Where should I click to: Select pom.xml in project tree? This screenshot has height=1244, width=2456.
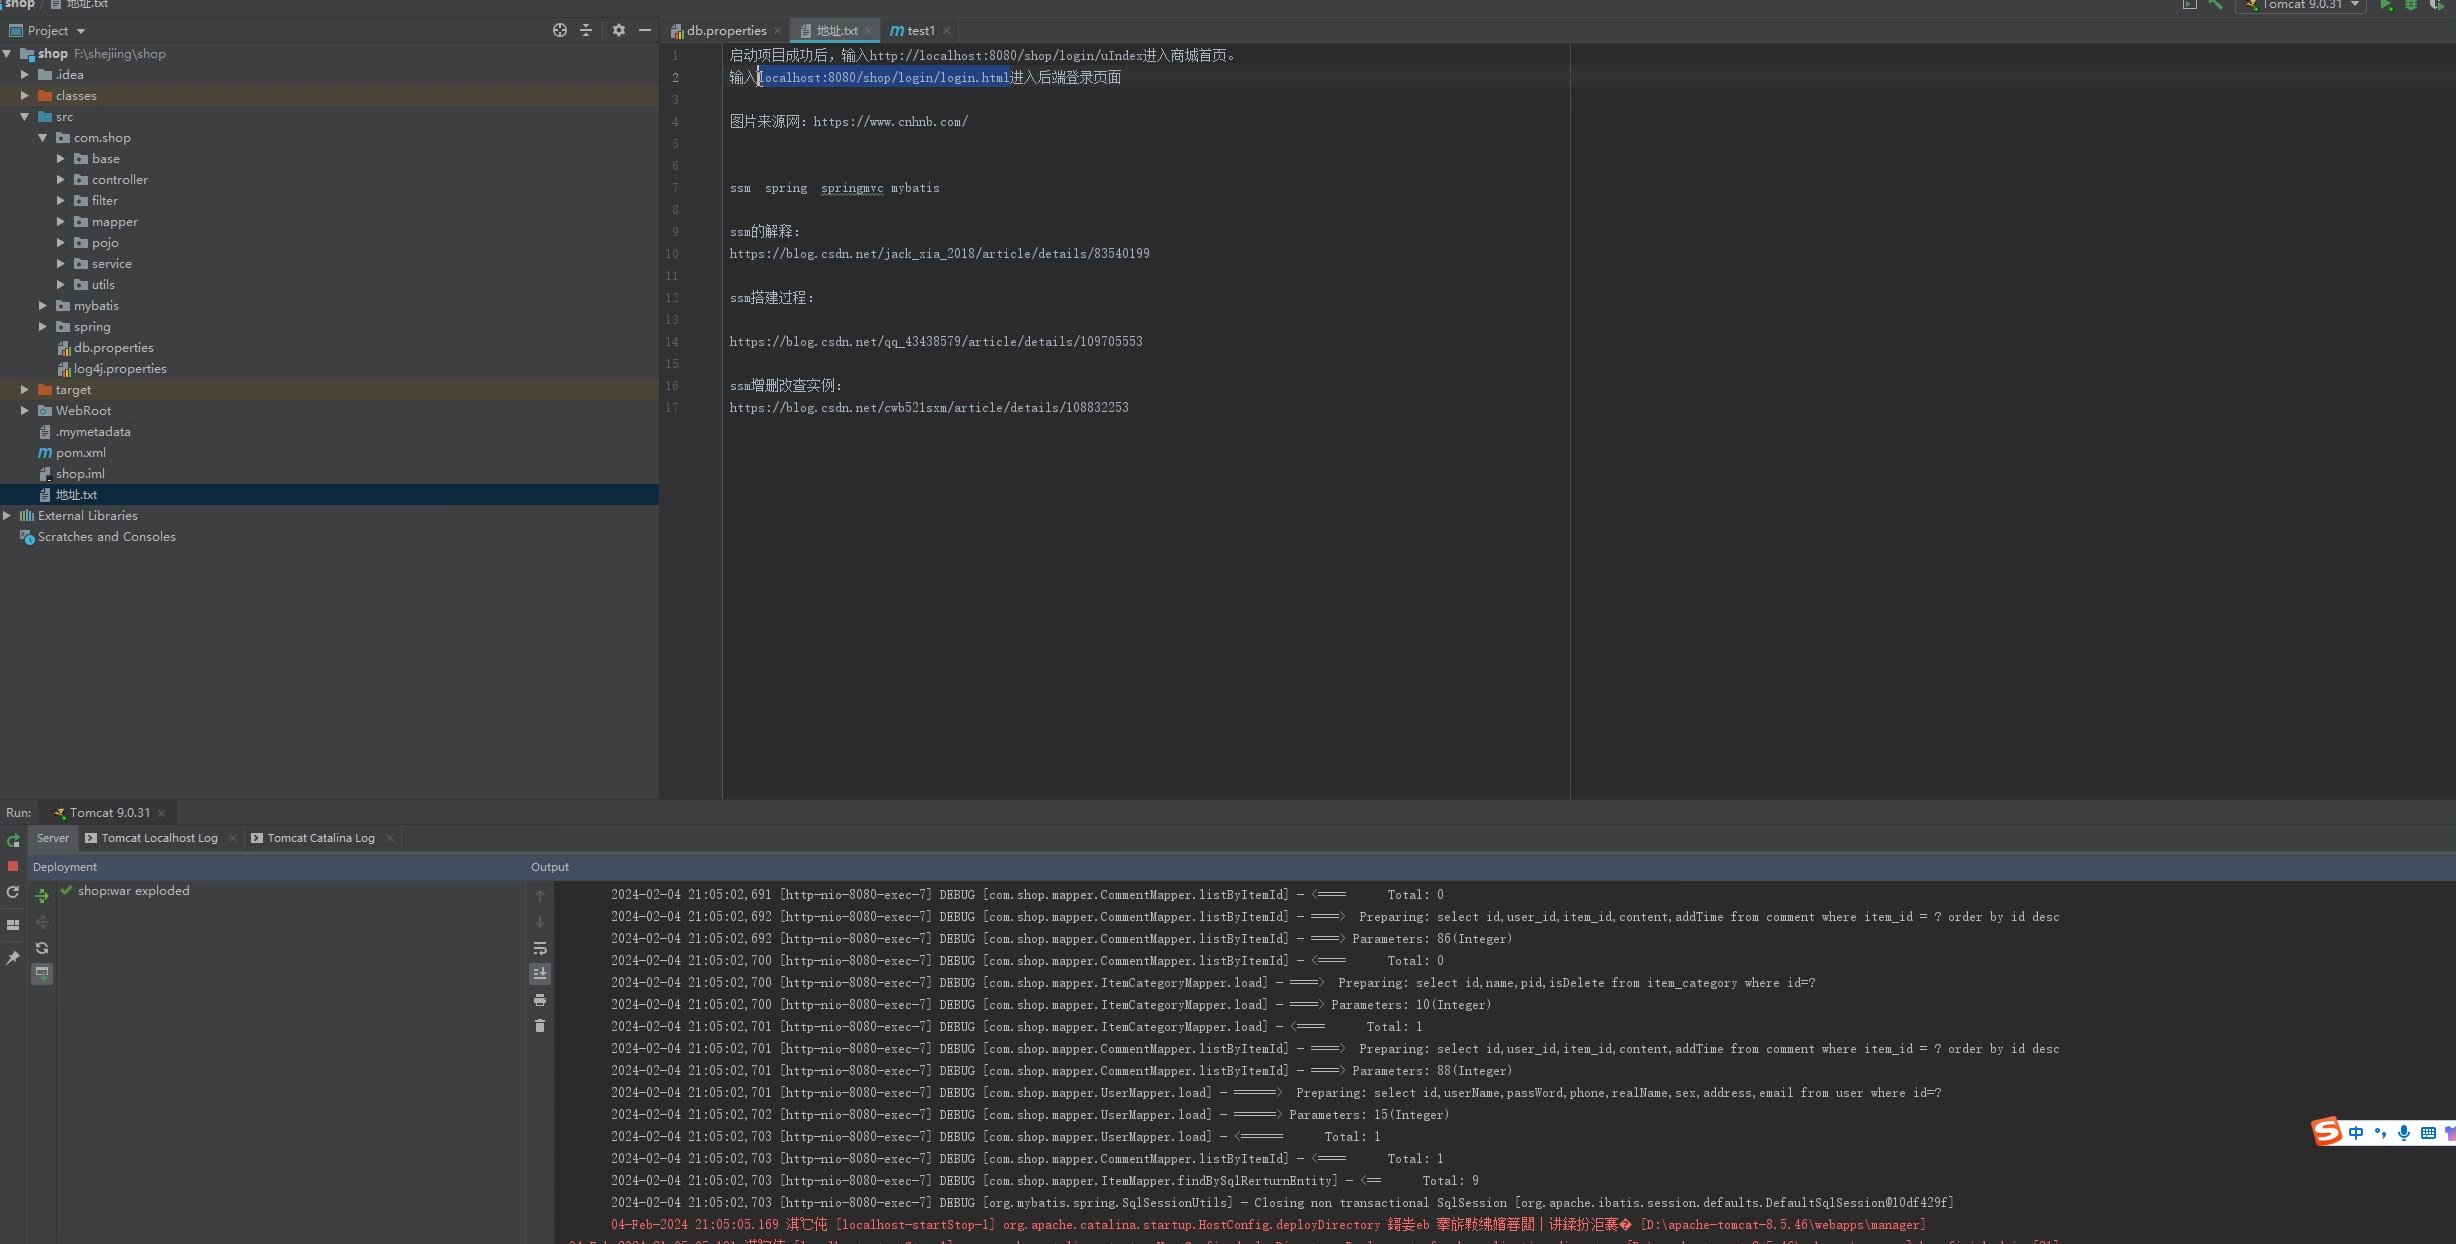[x=80, y=453]
